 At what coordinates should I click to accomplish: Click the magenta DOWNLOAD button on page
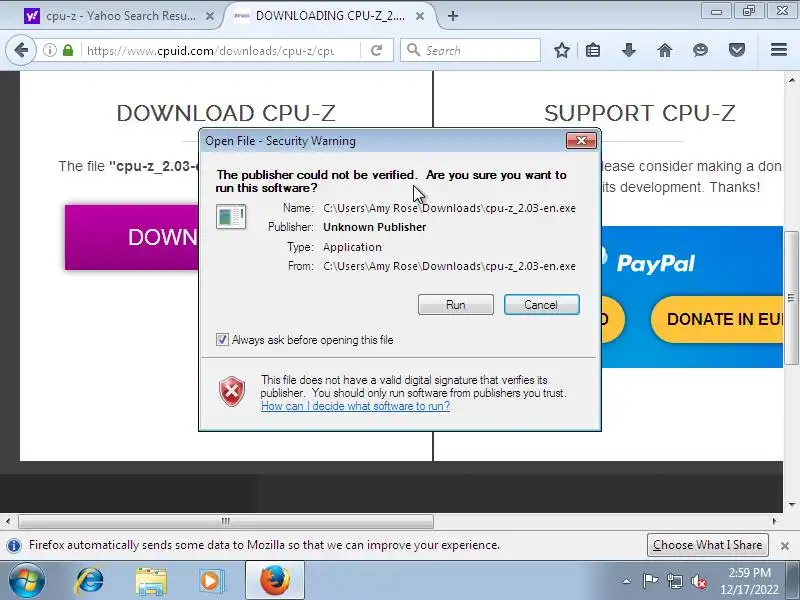click(x=132, y=237)
